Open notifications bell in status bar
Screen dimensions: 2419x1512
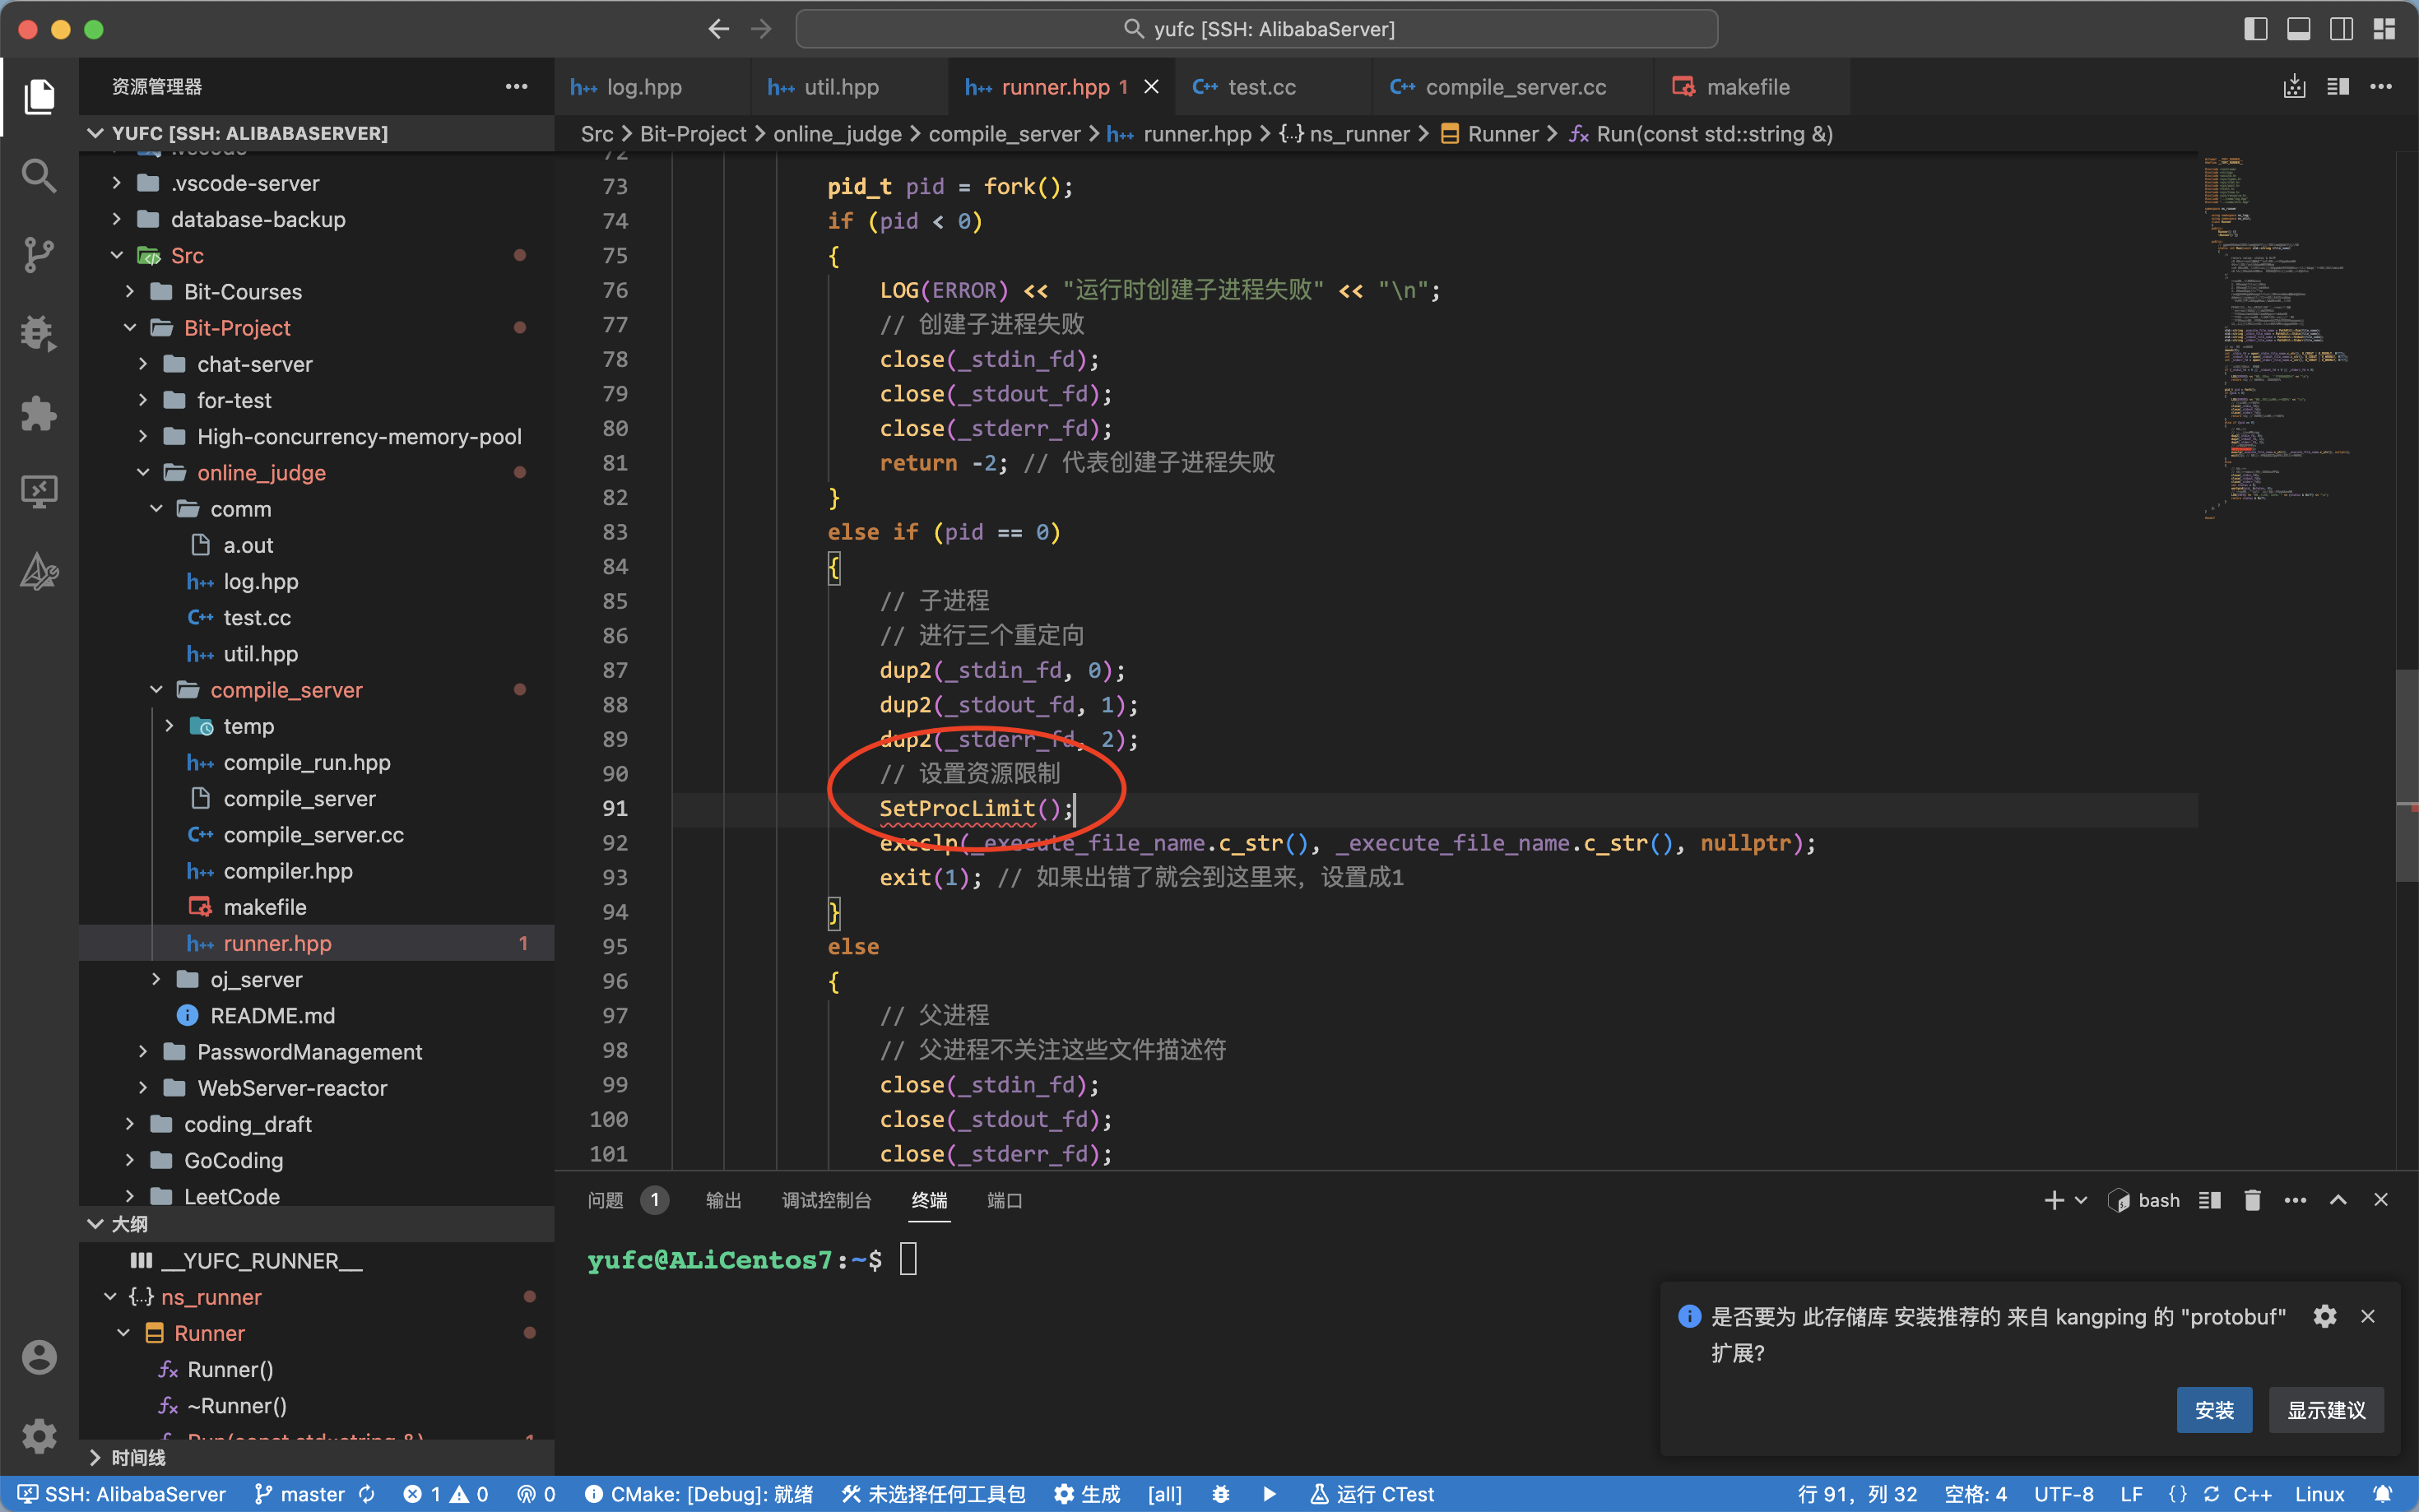2382,1494
